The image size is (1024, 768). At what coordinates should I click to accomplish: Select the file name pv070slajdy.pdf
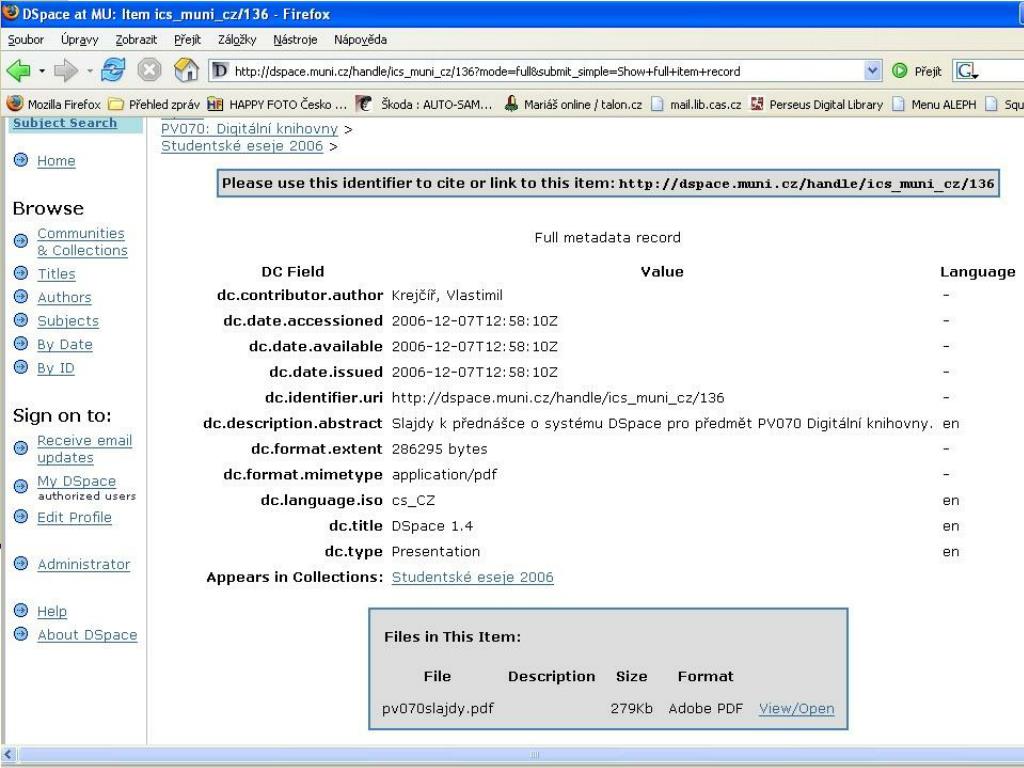pos(438,709)
